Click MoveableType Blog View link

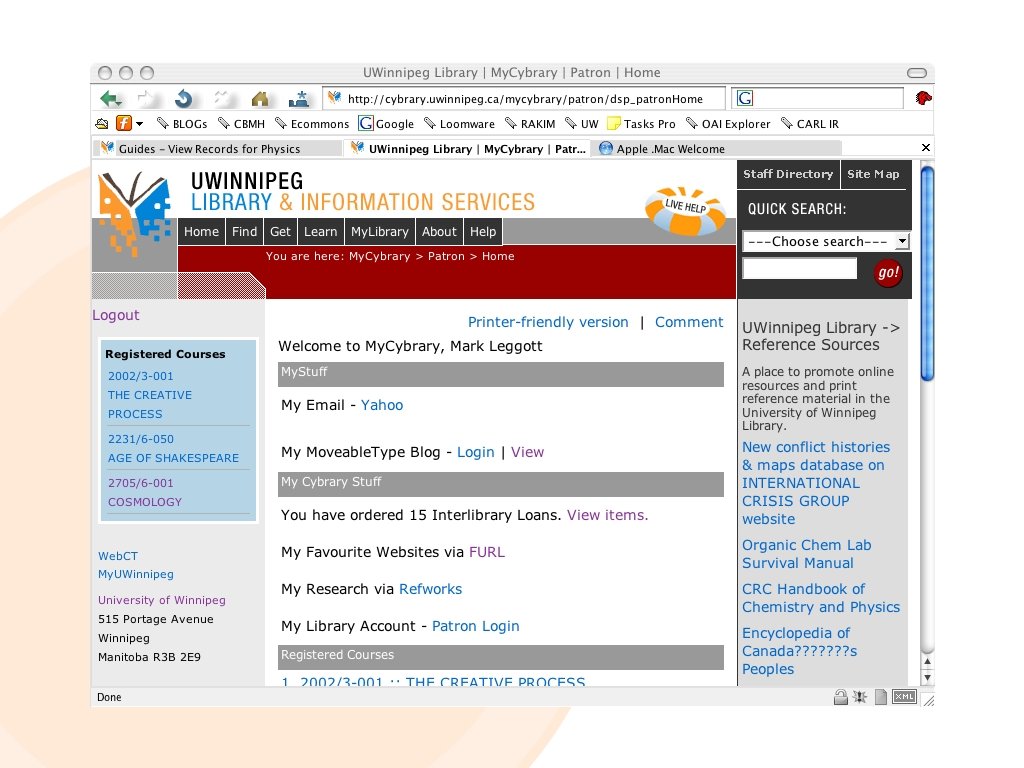point(527,453)
